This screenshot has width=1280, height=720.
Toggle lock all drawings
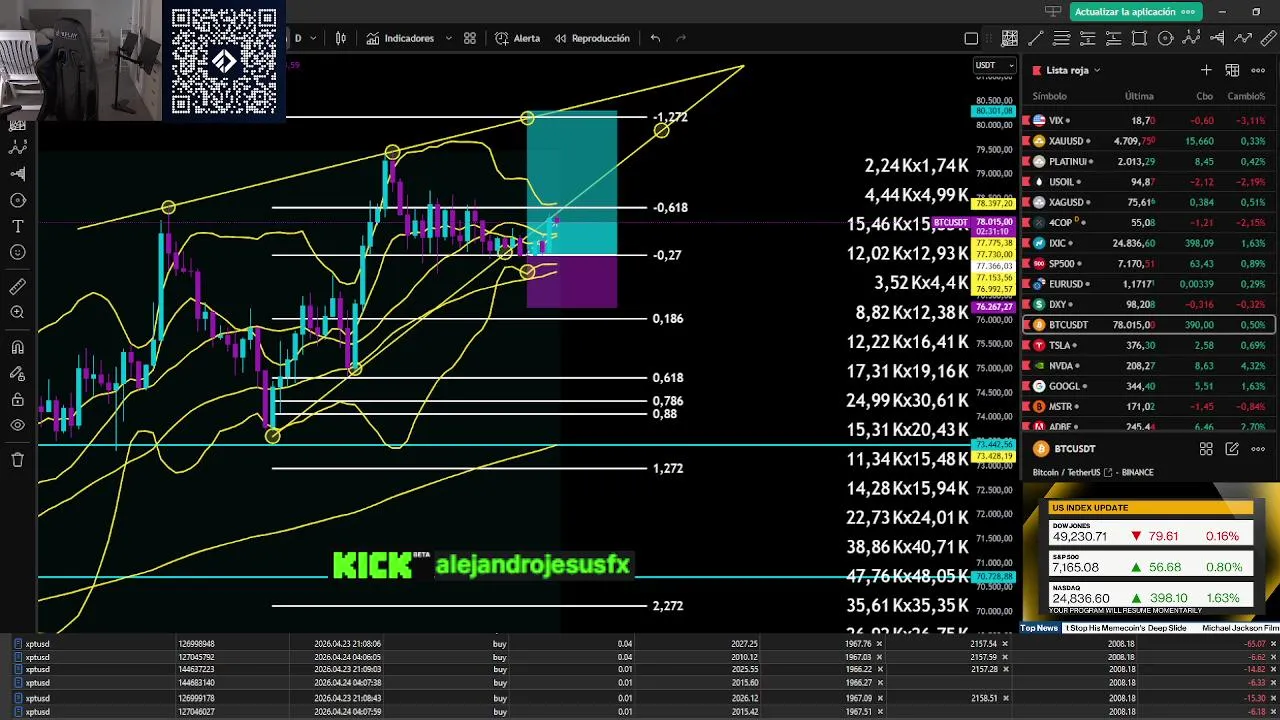tap(17, 400)
